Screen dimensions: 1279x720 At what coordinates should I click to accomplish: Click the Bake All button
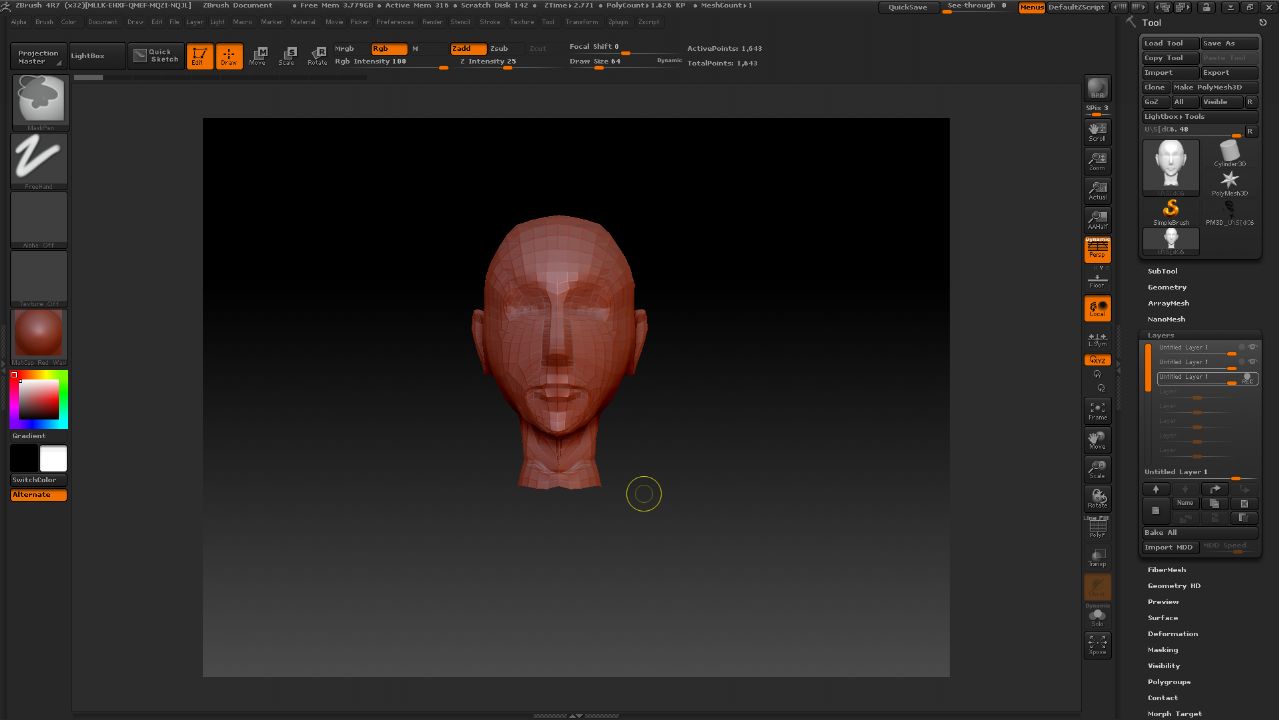1200,533
